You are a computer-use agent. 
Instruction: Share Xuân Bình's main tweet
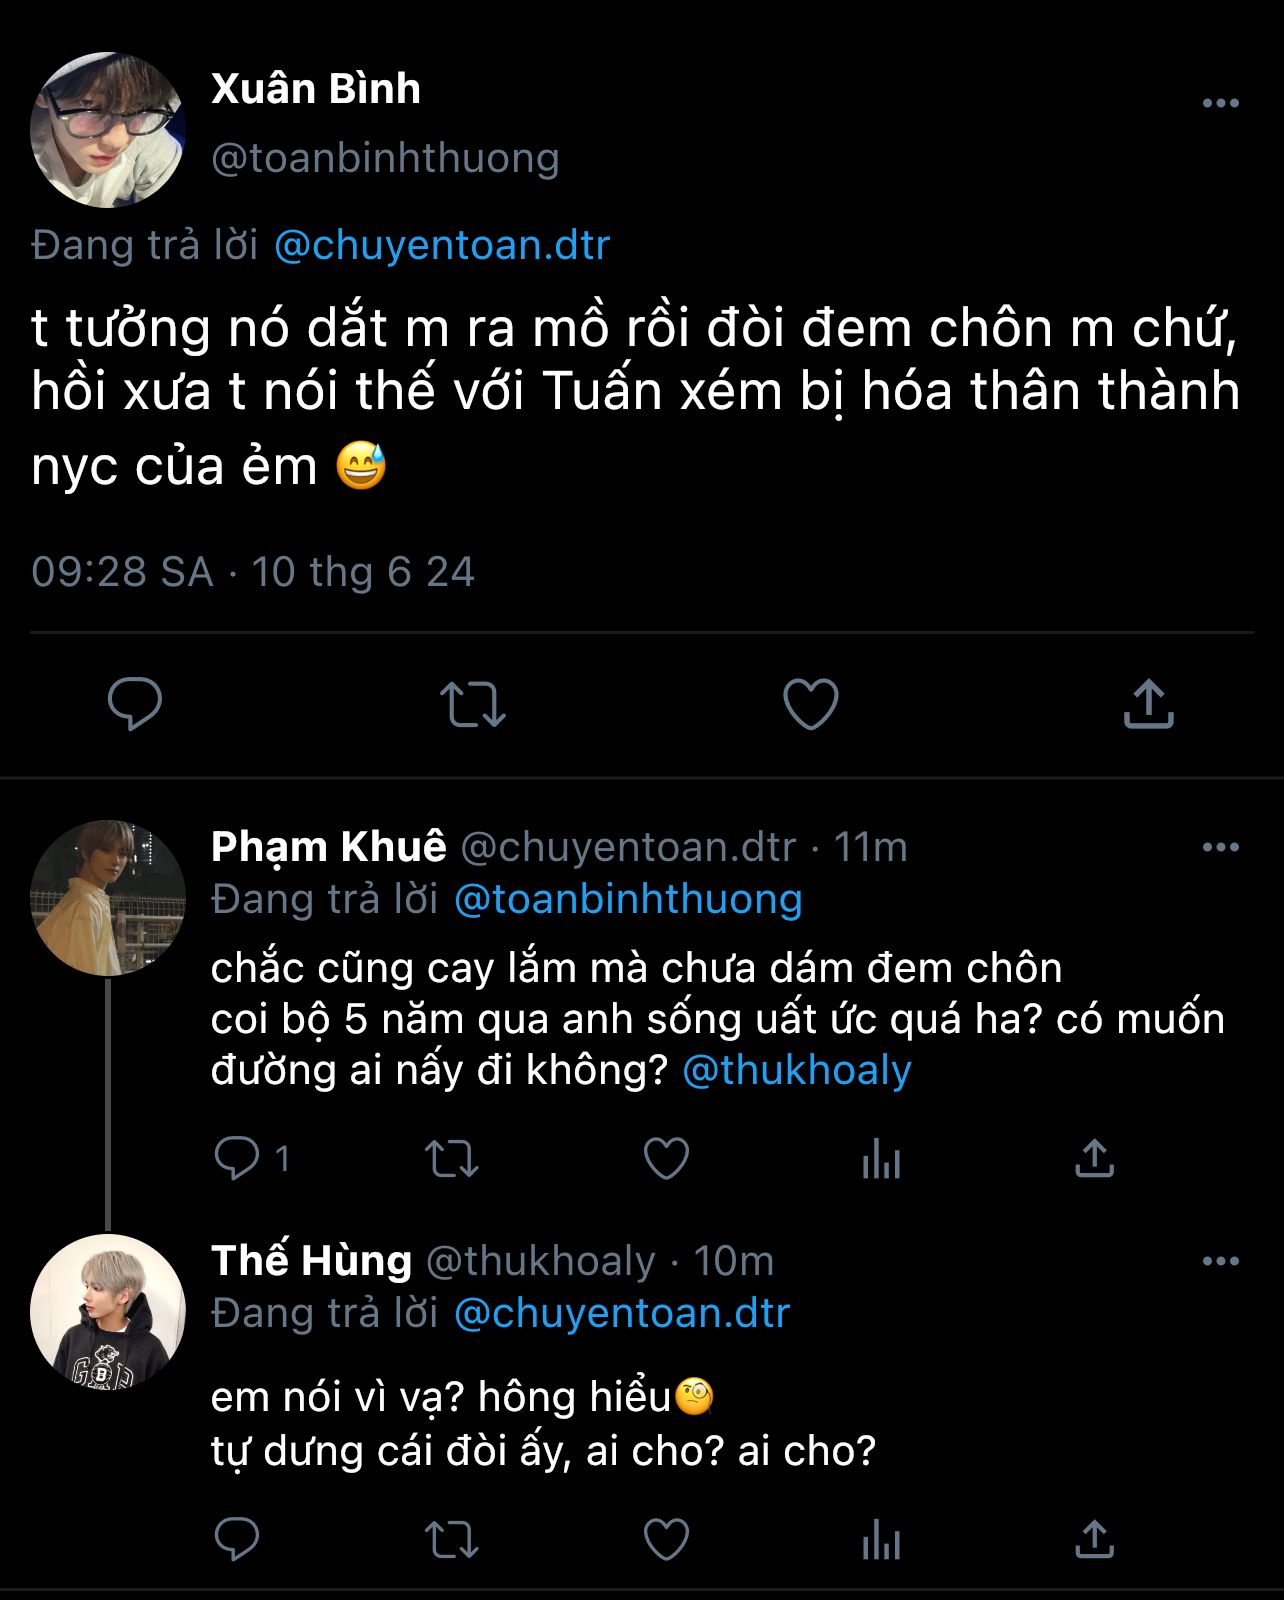(1148, 704)
